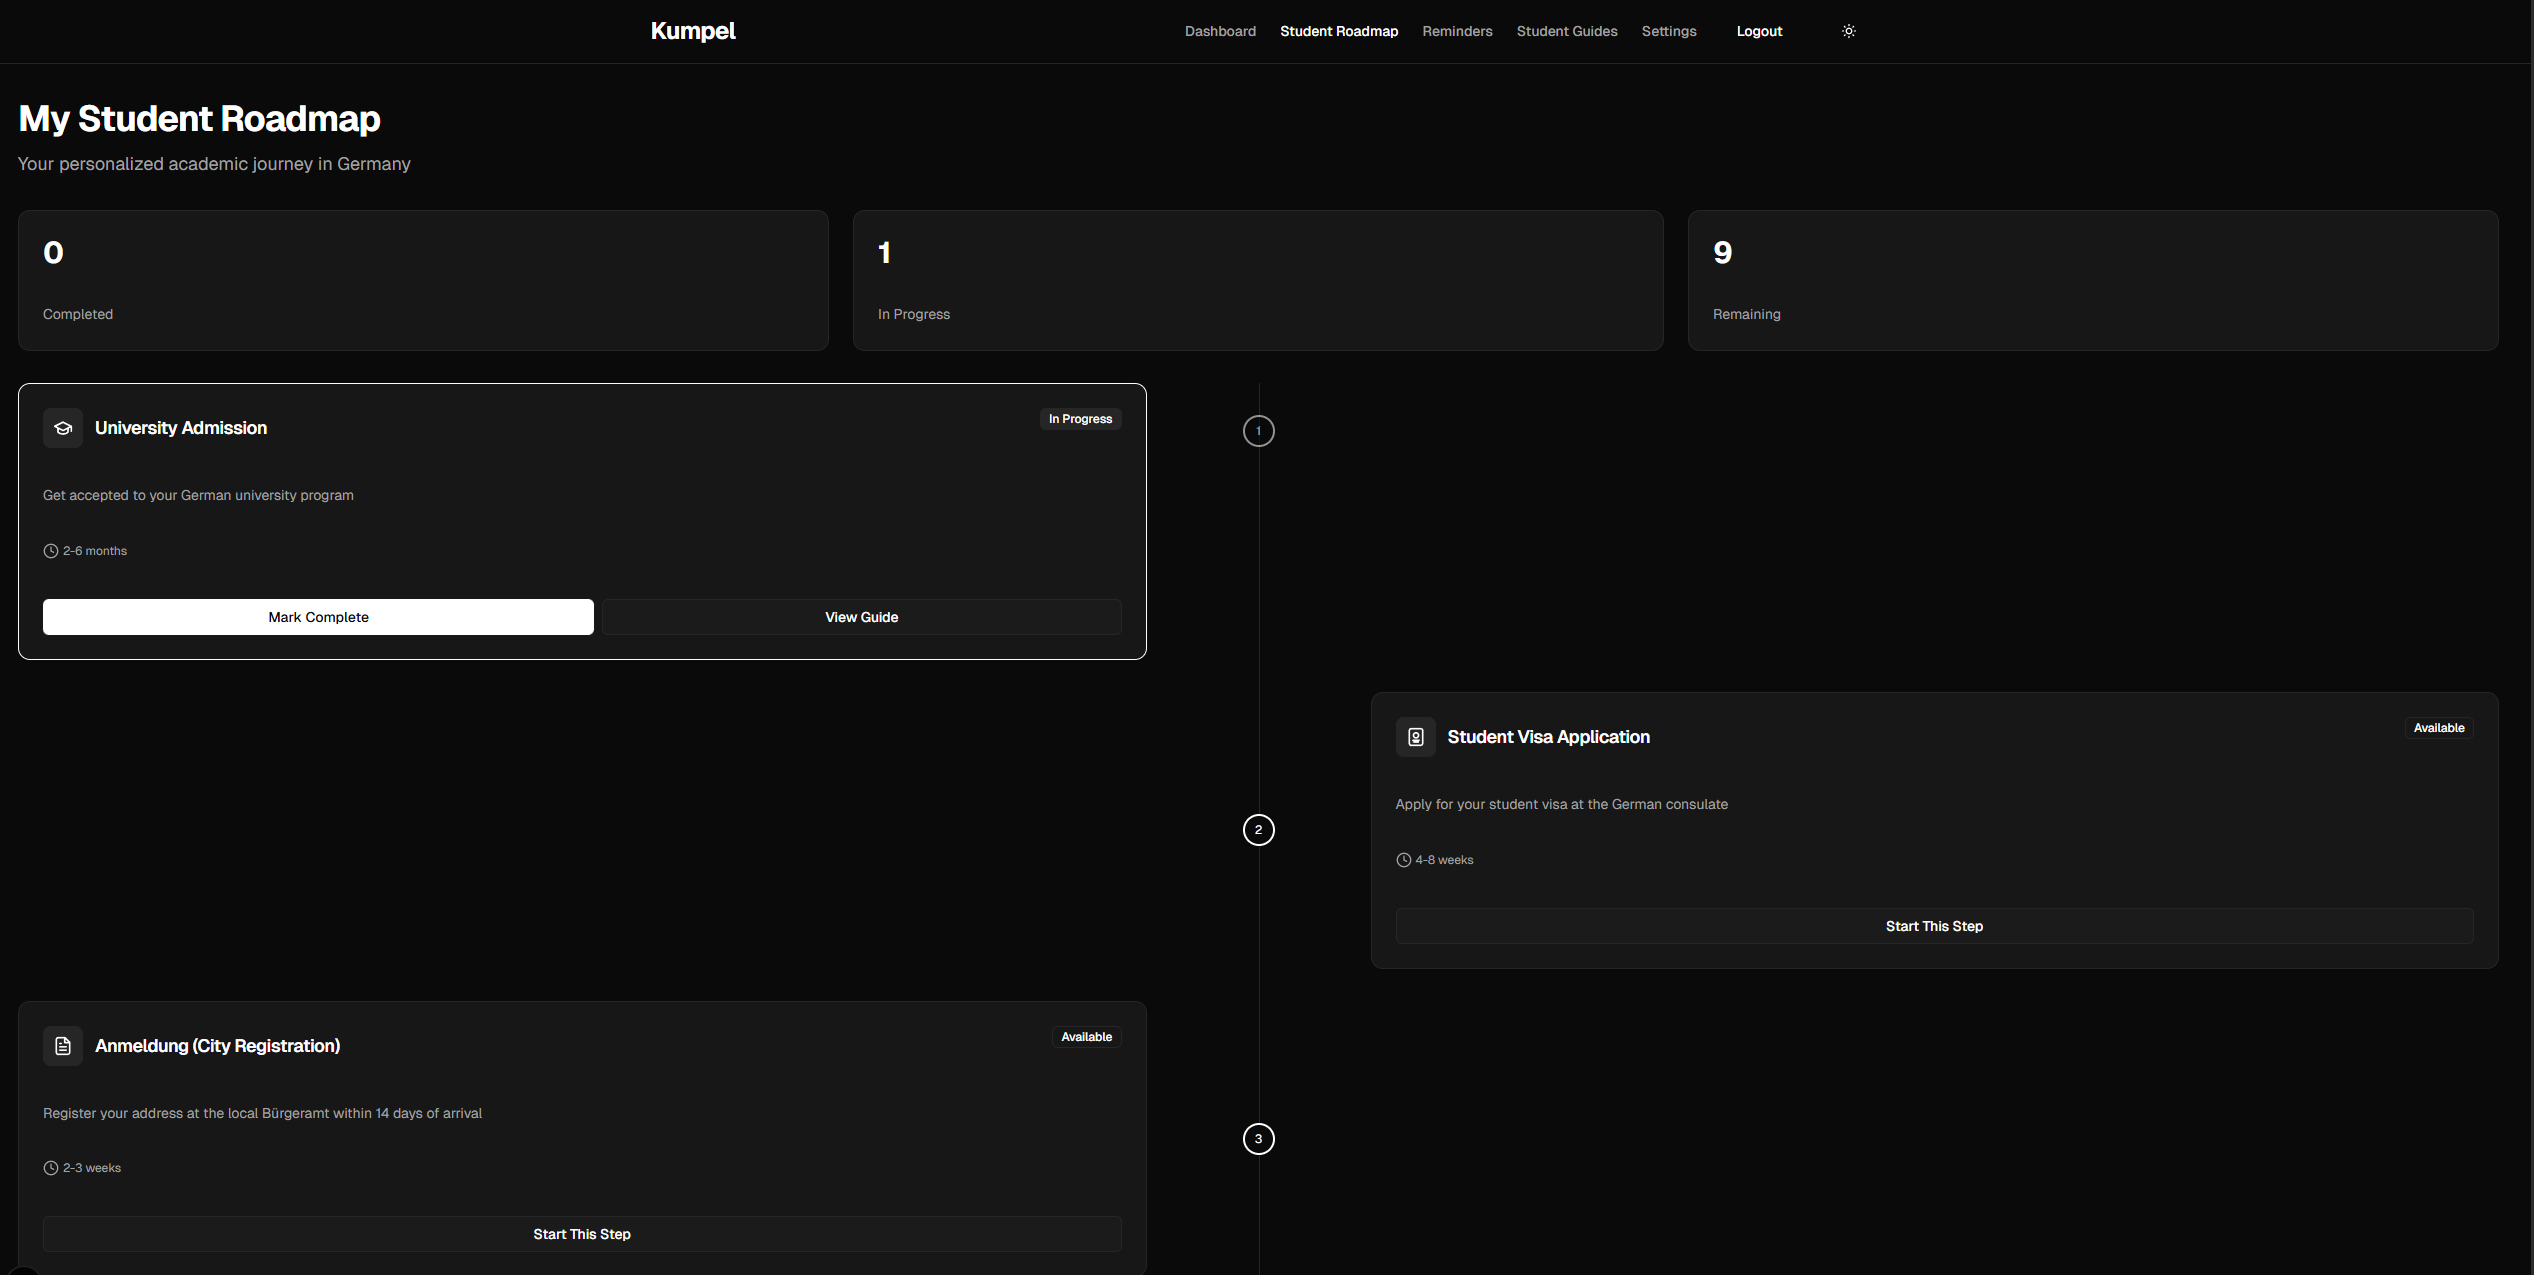Click the Completed stat card
The height and width of the screenshot is (1275, 2534).
point(423,280)
